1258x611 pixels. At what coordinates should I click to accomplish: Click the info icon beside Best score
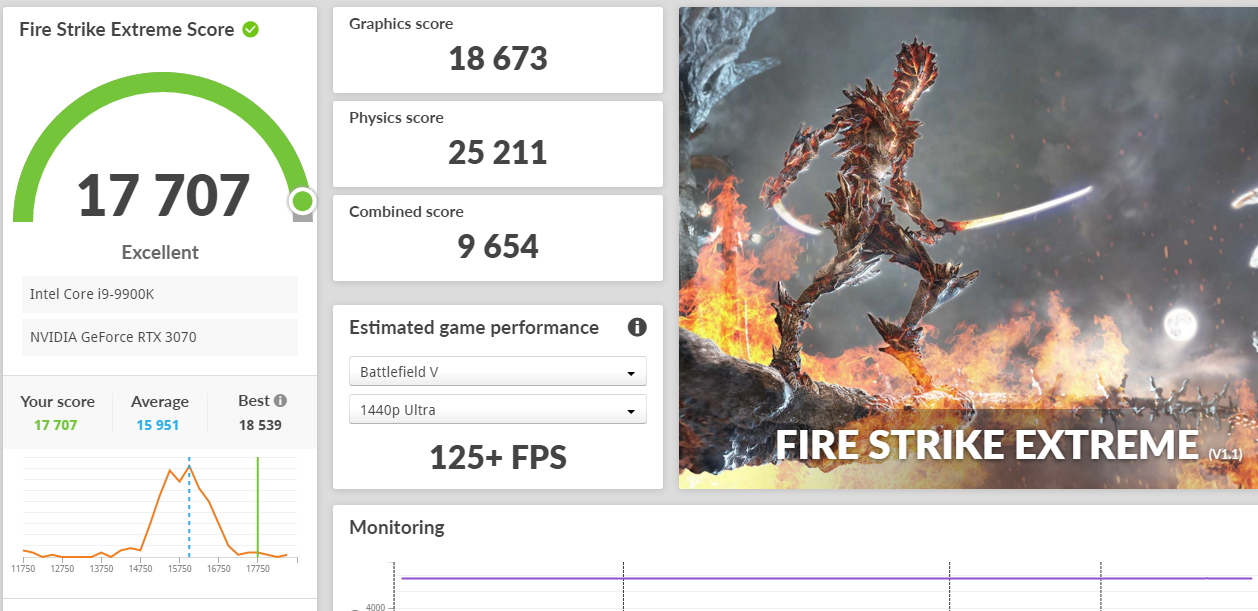[x=280, y=400]
